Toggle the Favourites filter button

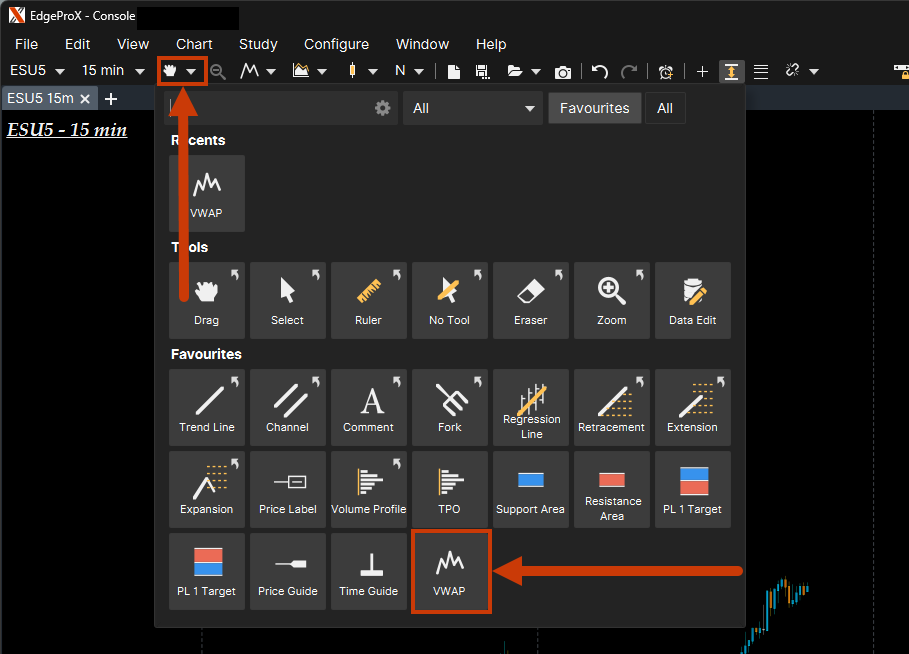coord(594,108)
